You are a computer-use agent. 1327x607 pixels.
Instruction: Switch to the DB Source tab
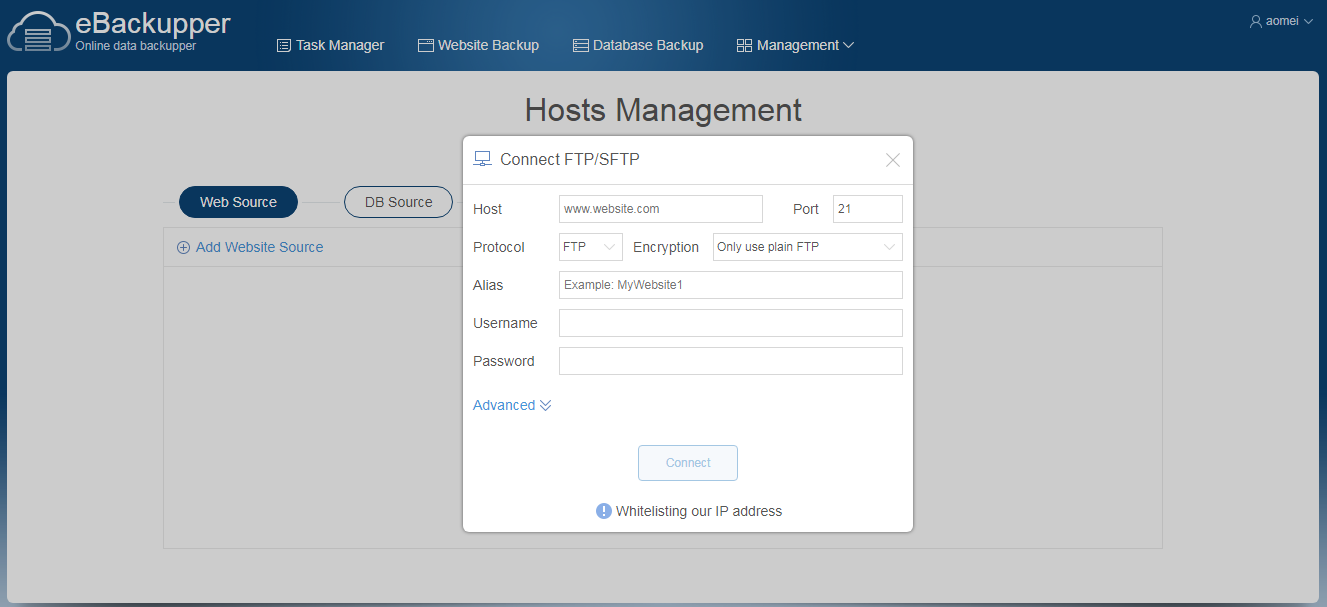tap(398, 202)
